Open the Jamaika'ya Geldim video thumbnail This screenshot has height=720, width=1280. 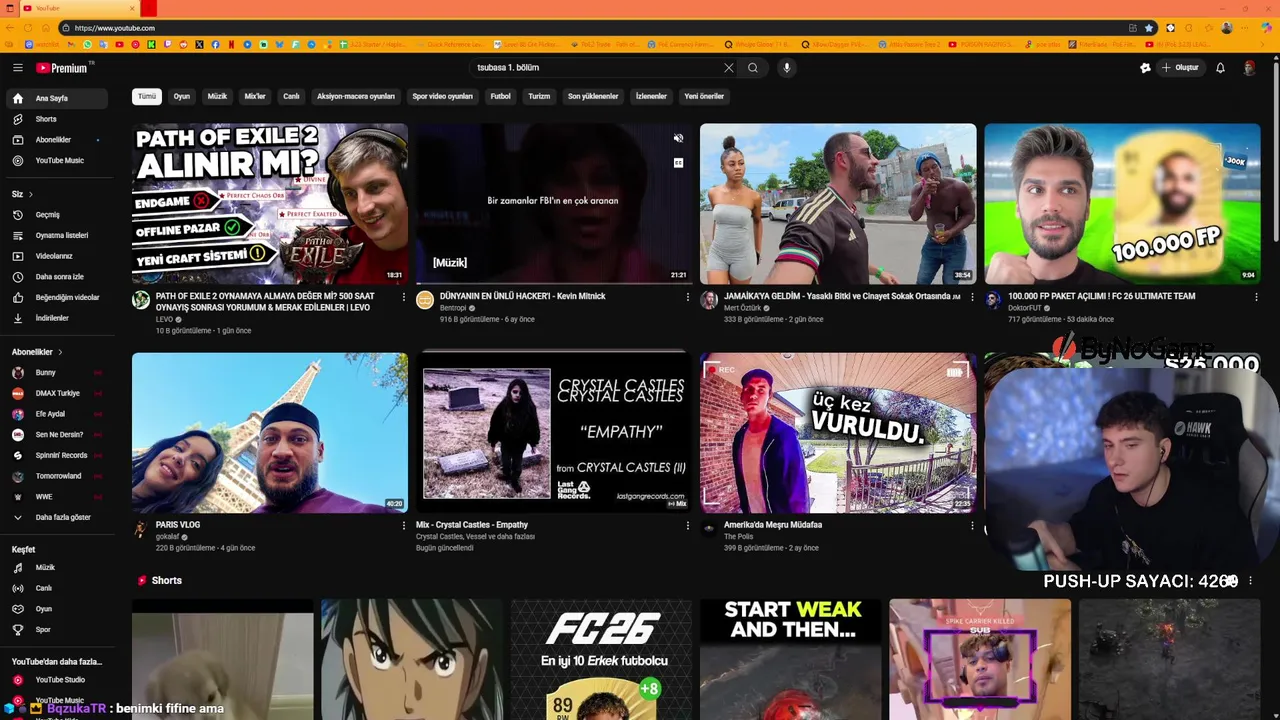coord(838,204)
